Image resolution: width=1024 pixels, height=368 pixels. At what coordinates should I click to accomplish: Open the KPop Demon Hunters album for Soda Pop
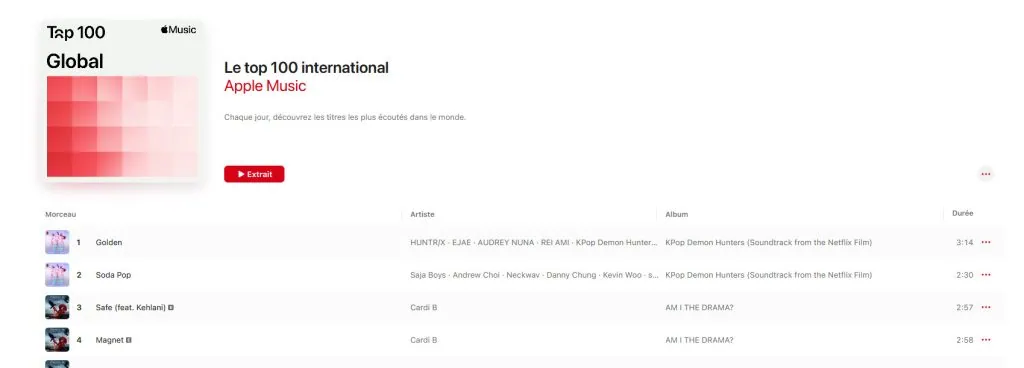(769, 275)
